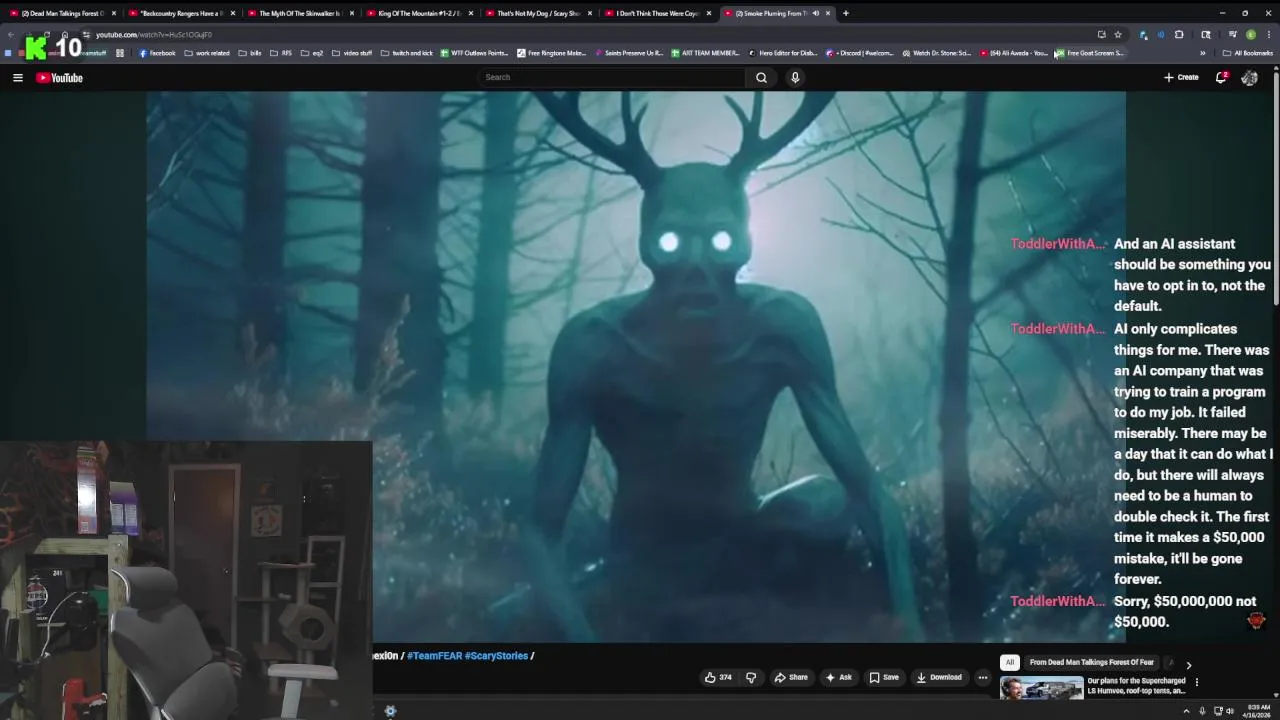Open the 'bills' bookmarks folder
This screenshot has height=720, width=1280.
click(x=250, y=53)
